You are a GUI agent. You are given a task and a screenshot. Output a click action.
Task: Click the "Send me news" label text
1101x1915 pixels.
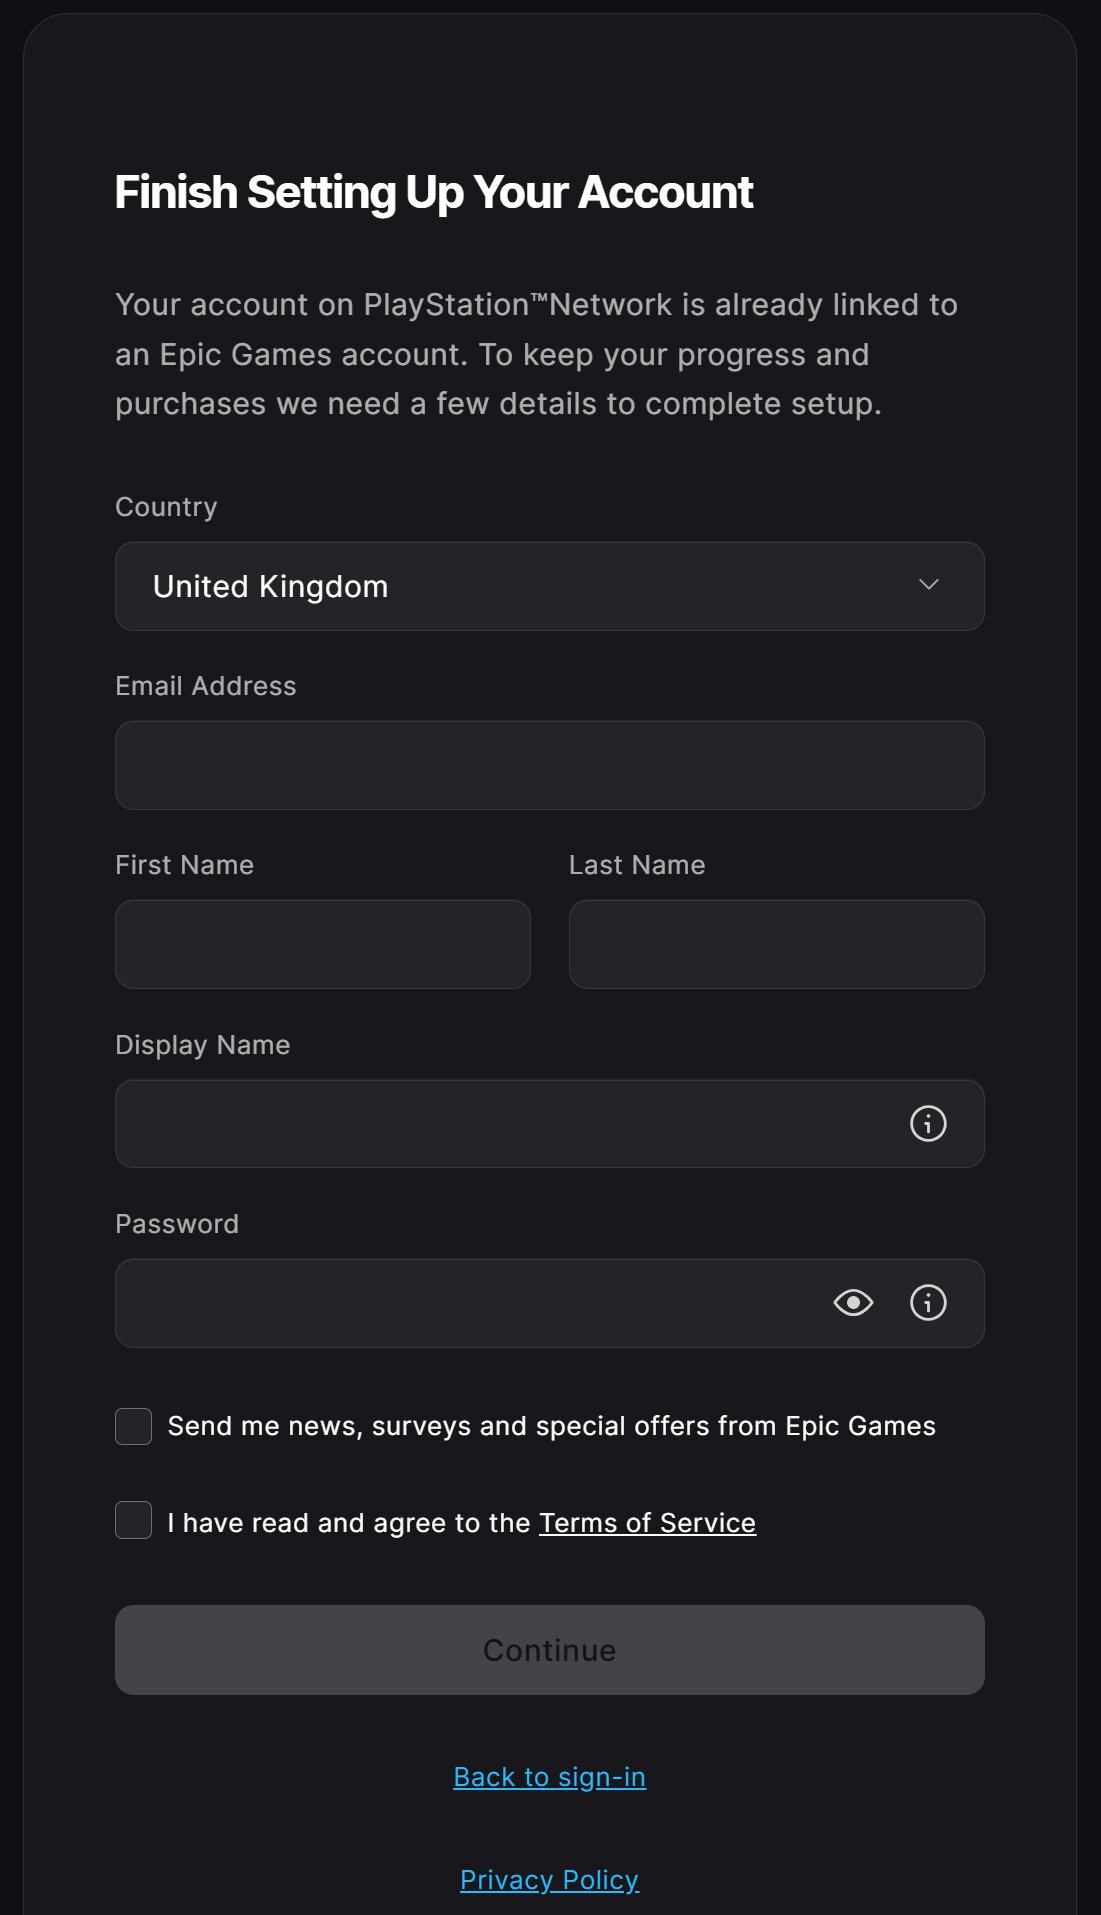[551, 1426]
